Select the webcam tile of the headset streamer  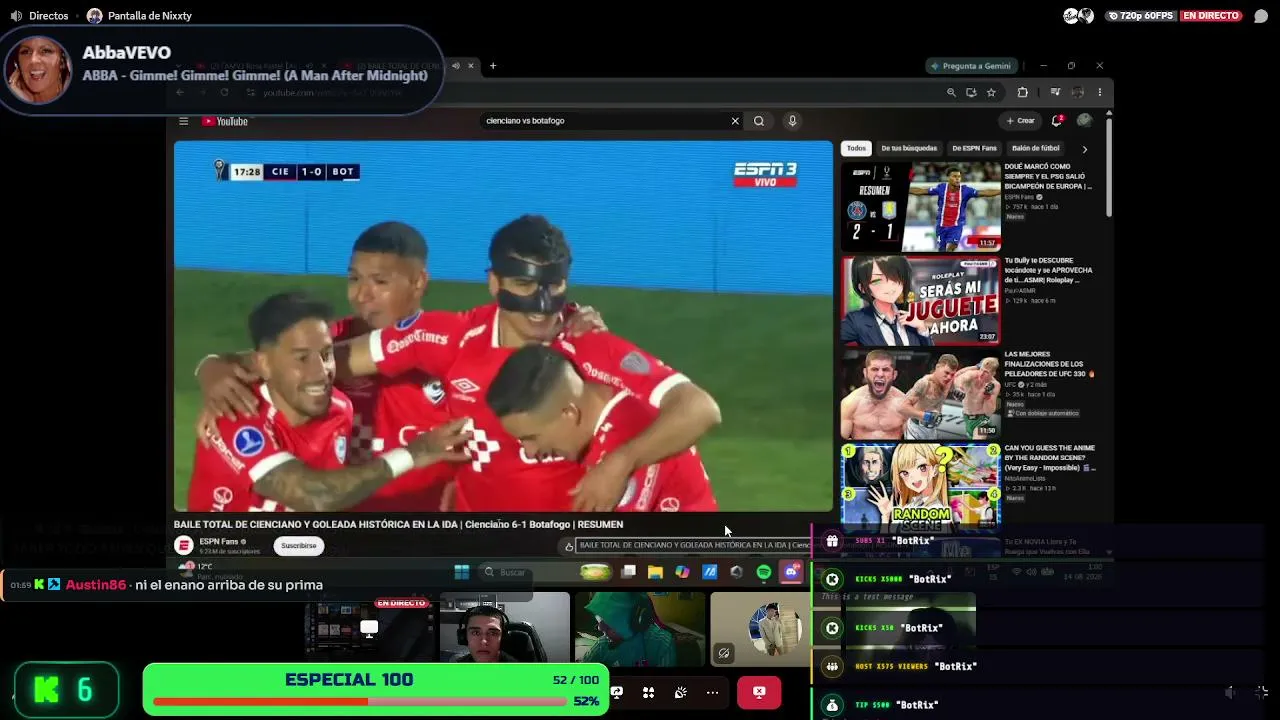click(x=505, y=628)
